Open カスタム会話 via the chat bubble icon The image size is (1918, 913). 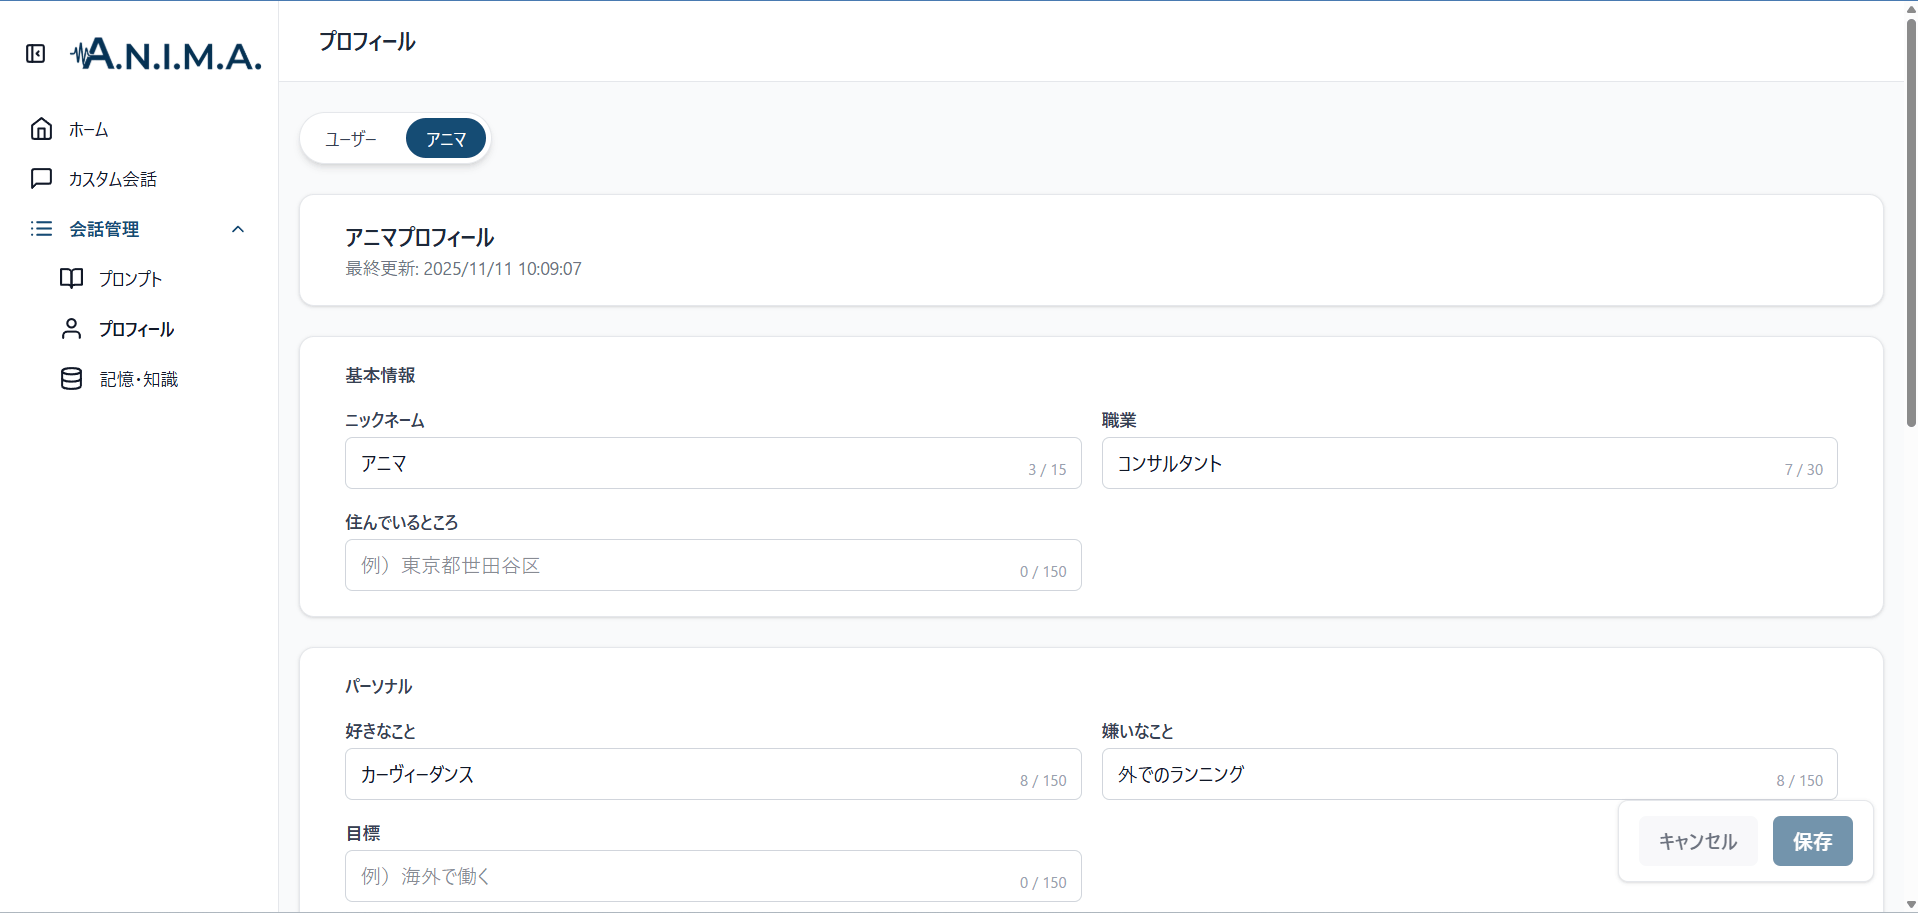(x=41, y=178)
